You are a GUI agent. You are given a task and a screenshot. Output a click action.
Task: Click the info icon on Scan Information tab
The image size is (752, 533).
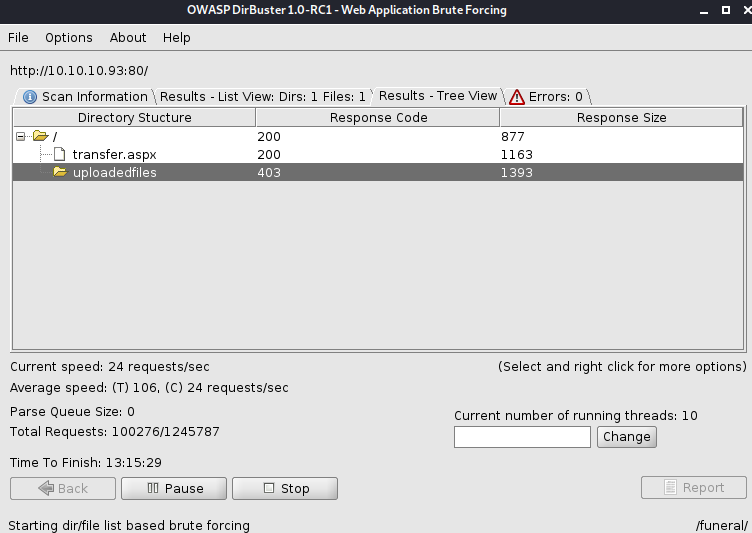click(30, 97)
